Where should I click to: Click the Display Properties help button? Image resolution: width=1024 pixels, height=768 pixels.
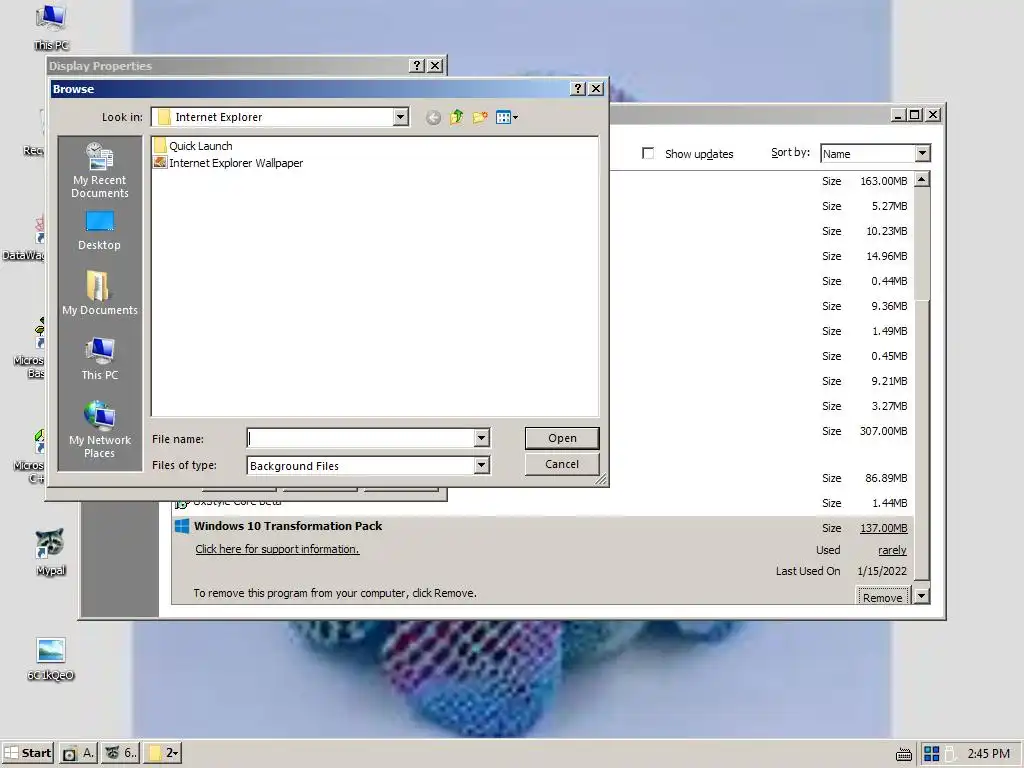[x=417, y=65]
